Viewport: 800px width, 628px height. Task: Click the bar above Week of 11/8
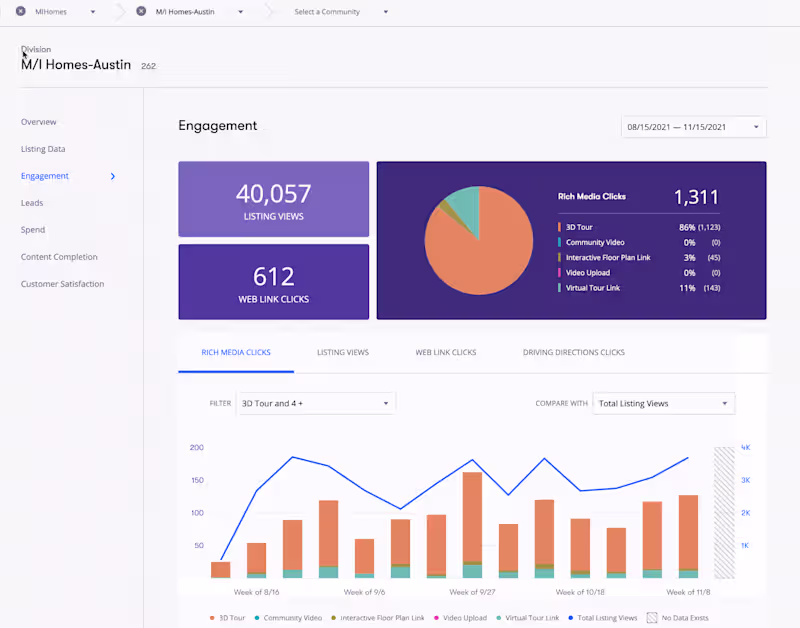click(688, 537)
